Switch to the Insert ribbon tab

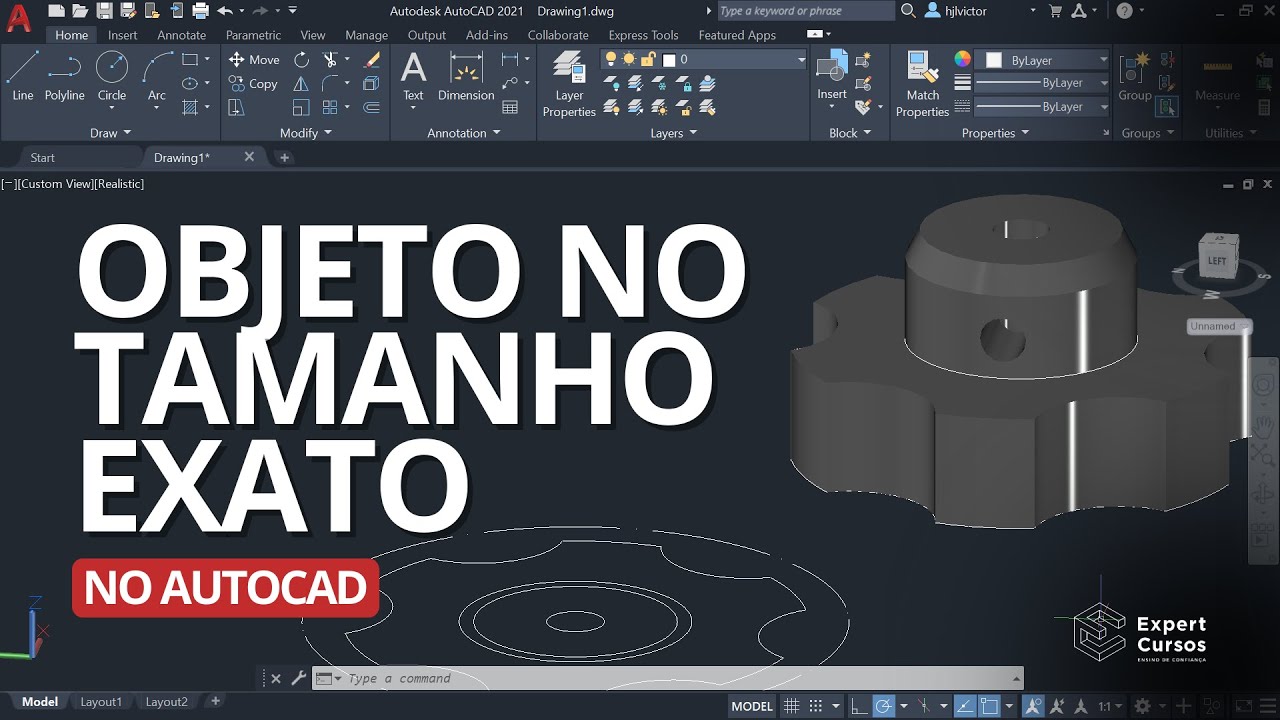(122, 35)
